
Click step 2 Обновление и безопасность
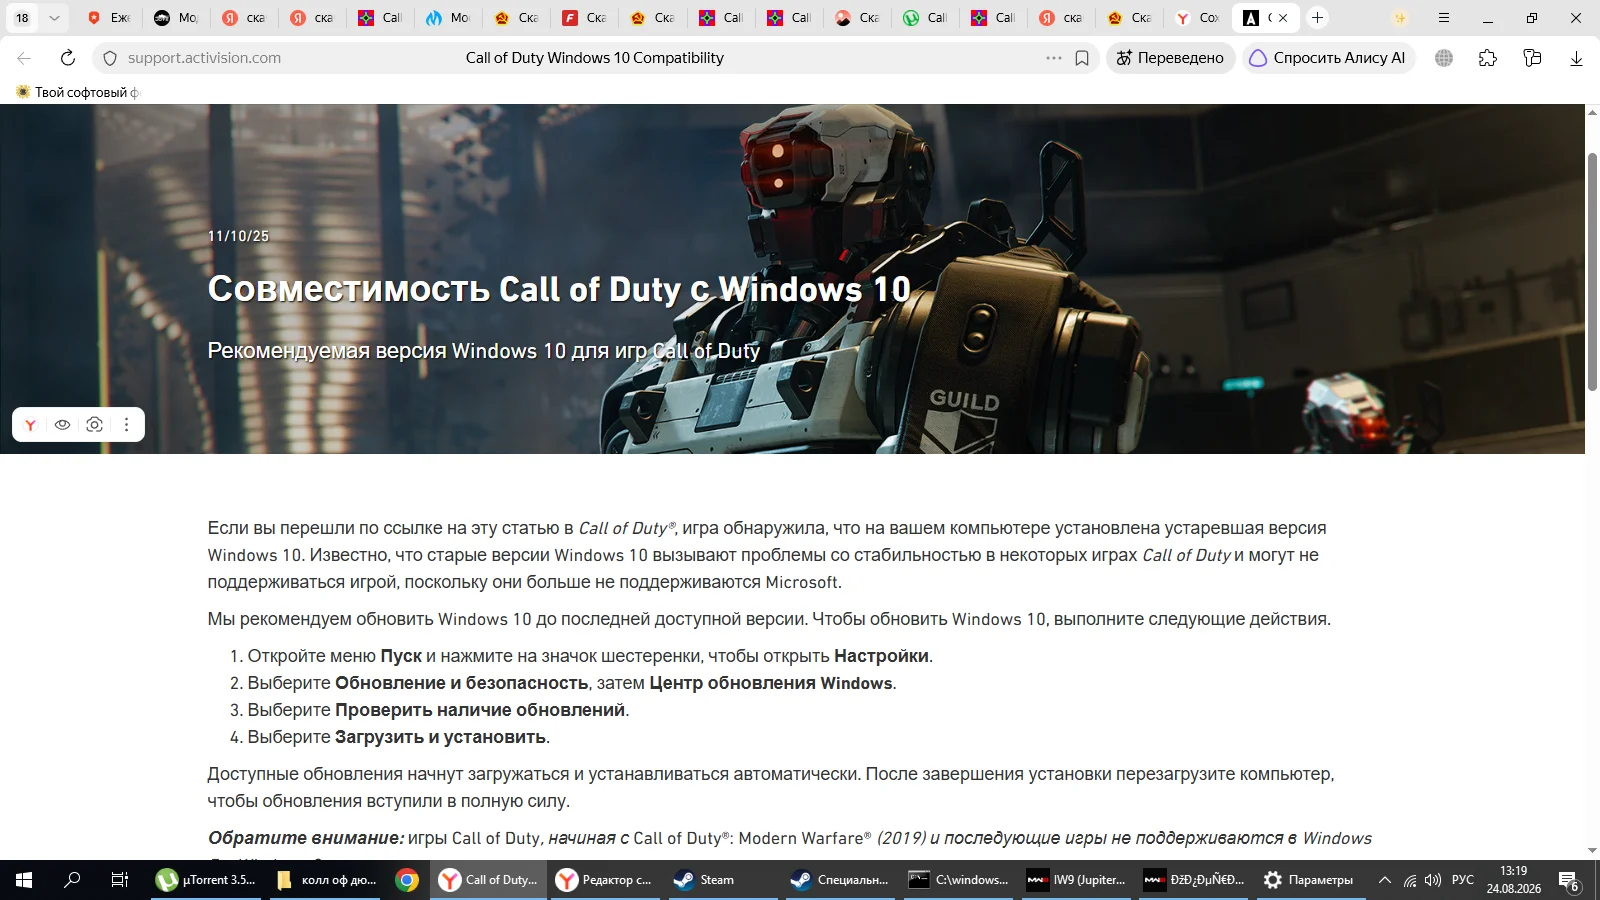pyautogui.click(x=572, y=683)
